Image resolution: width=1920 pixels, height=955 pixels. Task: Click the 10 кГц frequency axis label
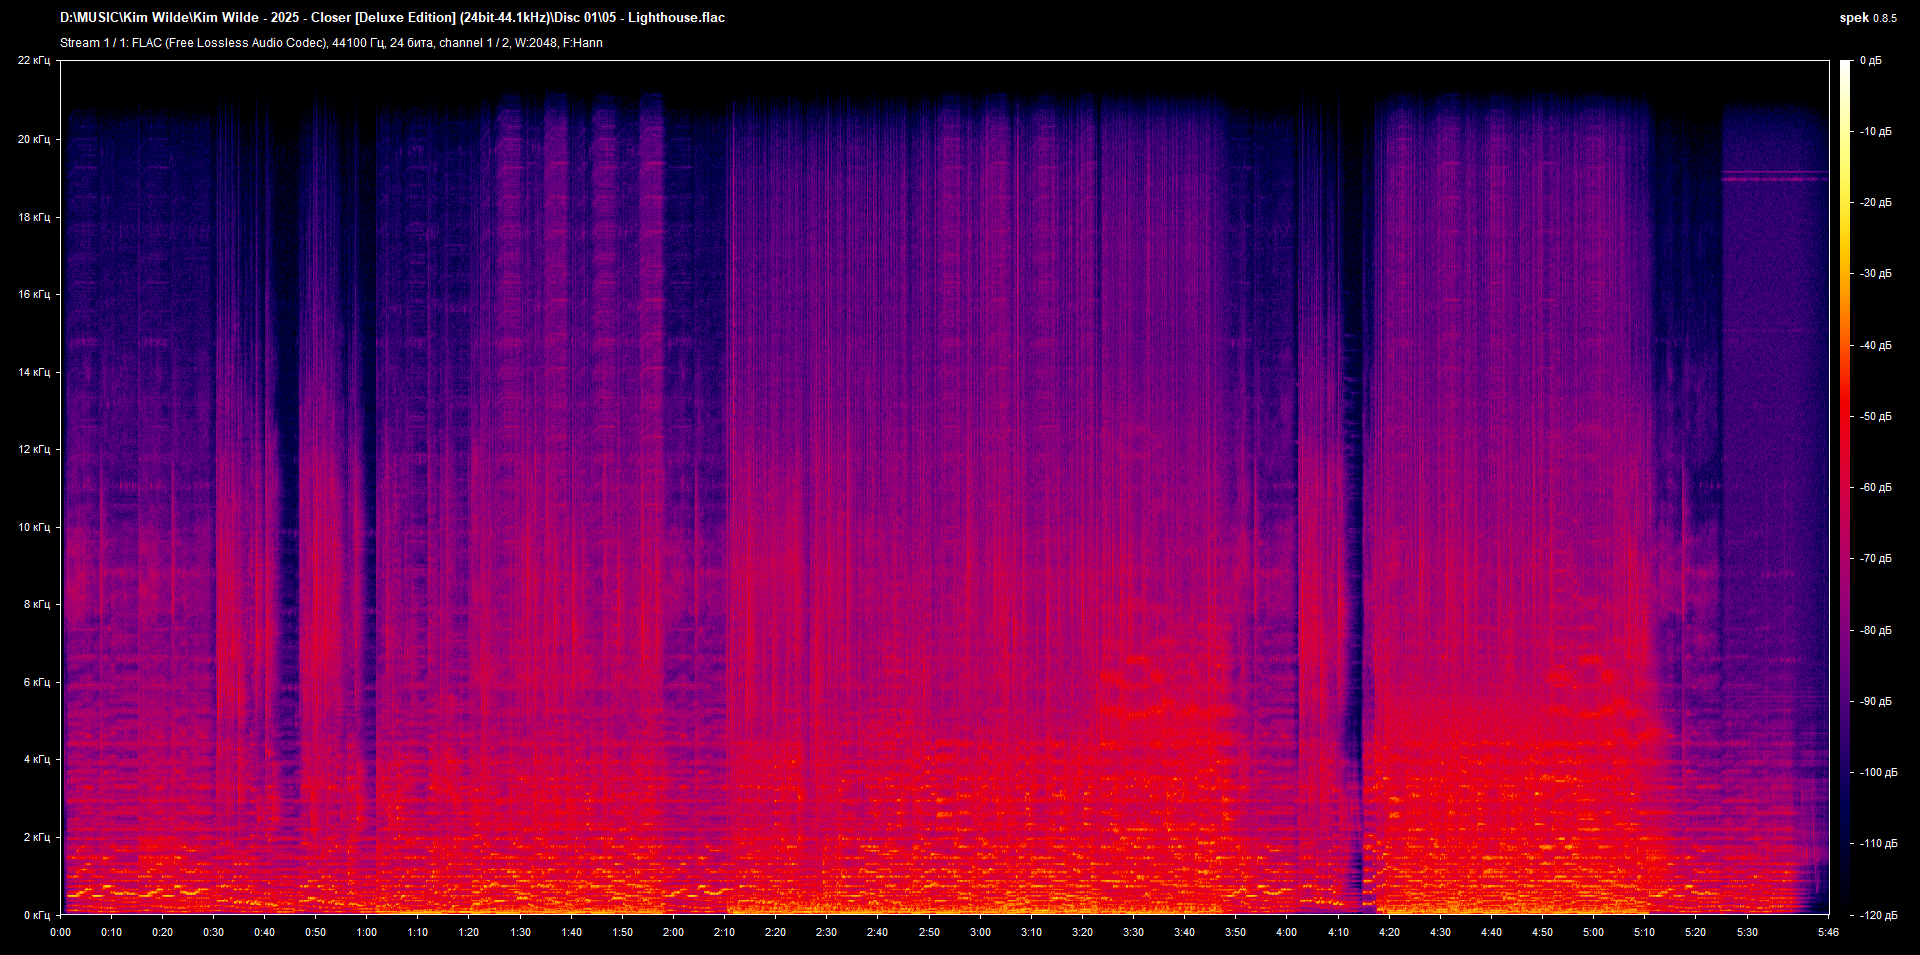pos(33,527)
